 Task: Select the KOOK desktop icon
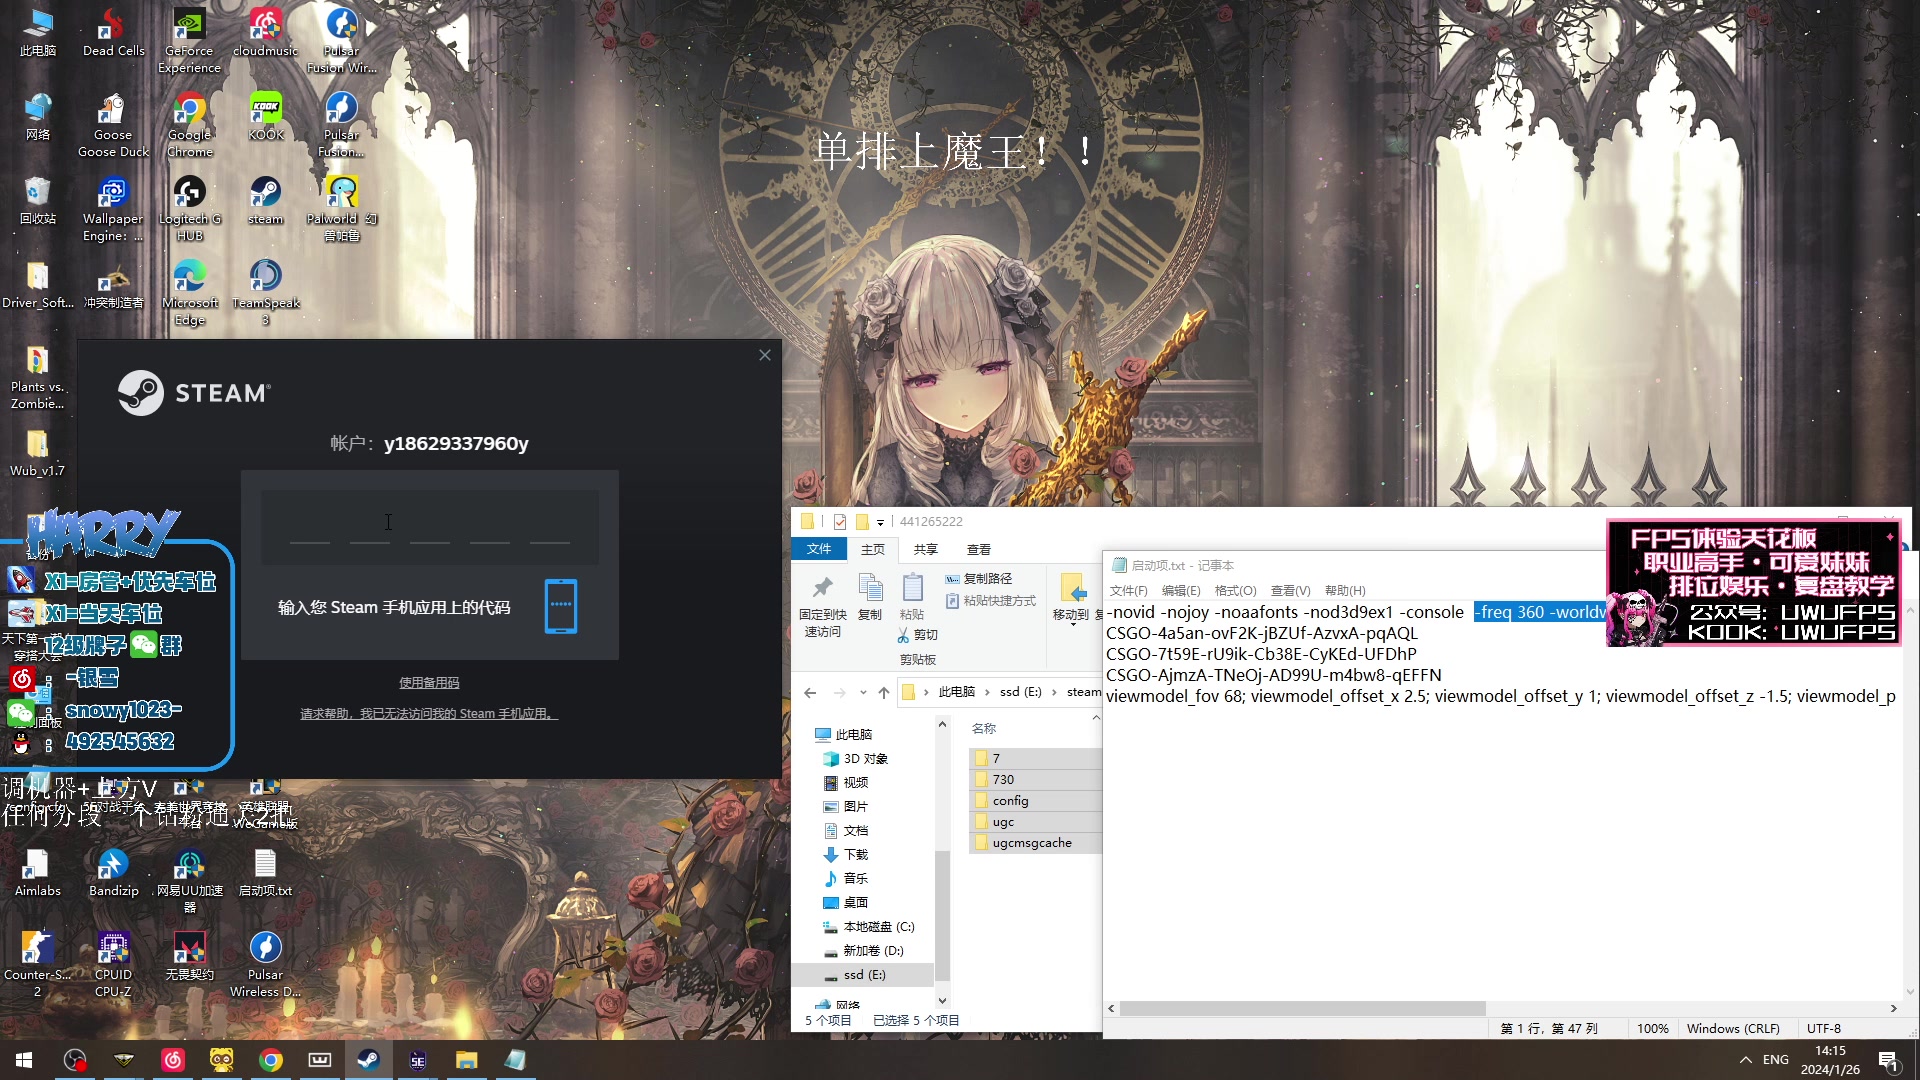tap(265, 117)
